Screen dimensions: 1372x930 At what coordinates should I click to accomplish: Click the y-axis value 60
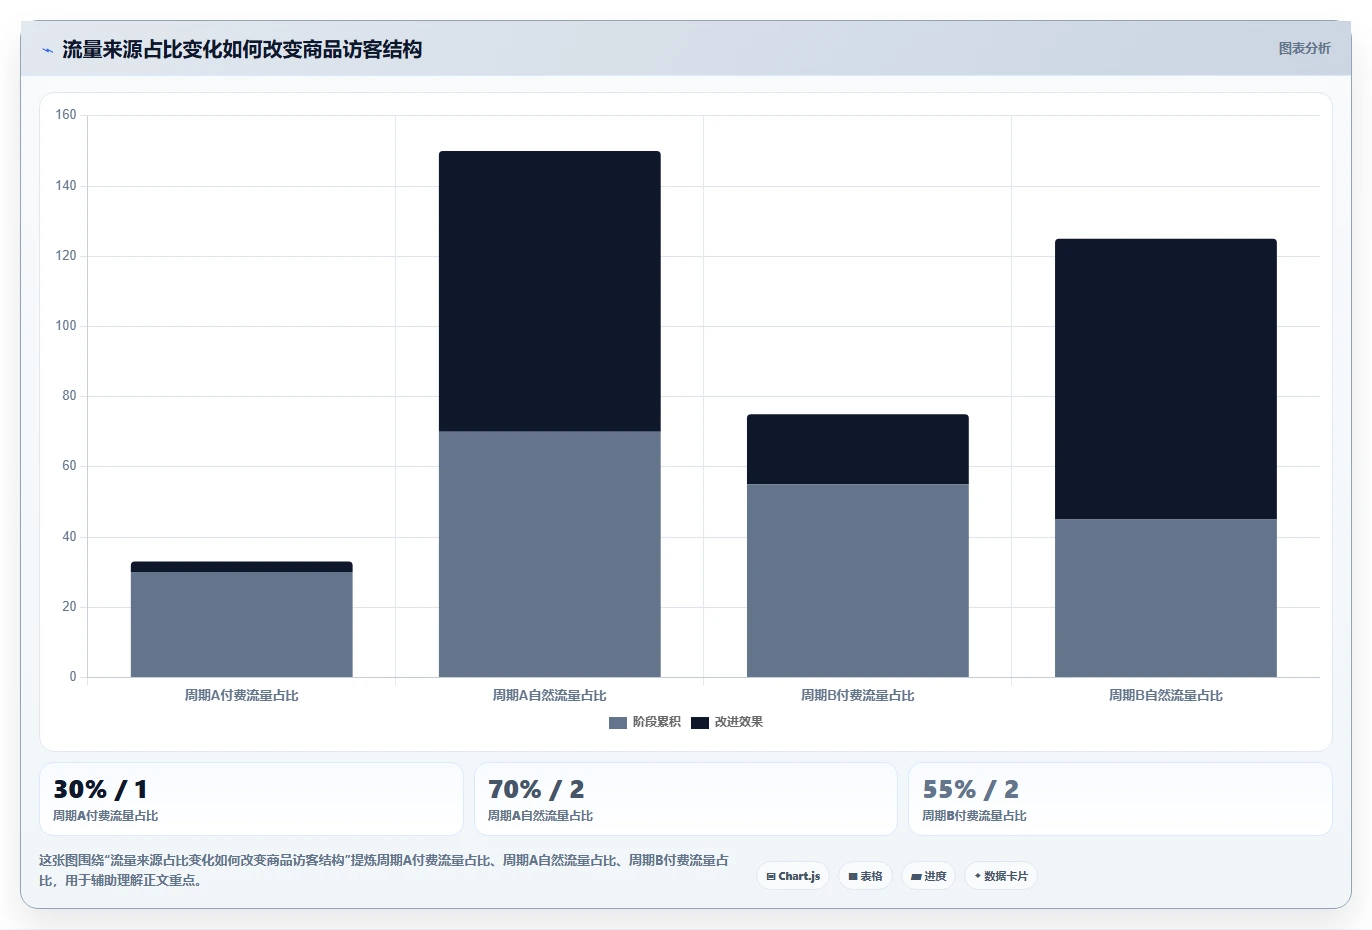[x=69, y=466]
